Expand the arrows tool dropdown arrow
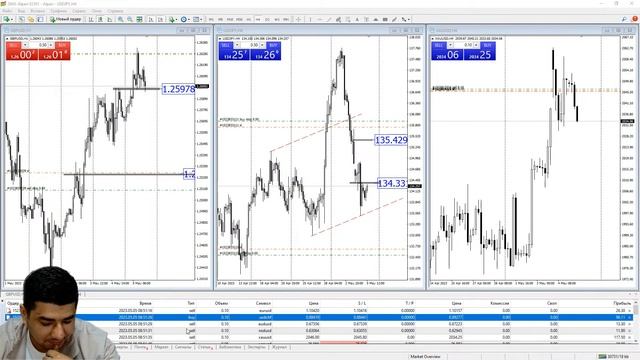 (409, 19)
